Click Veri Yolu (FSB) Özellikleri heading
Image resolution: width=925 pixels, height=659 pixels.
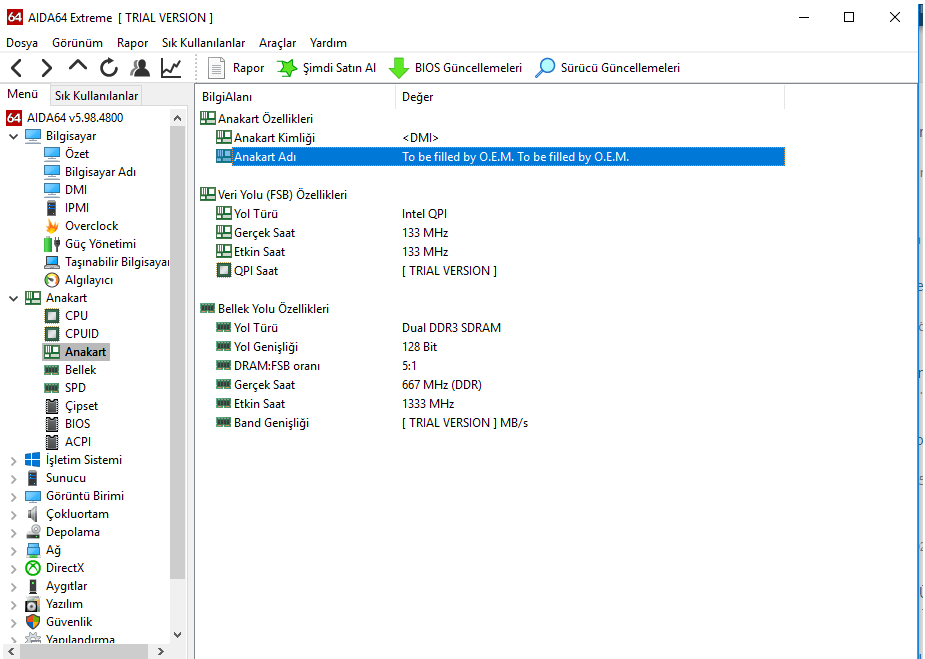[x=282, y=195]
